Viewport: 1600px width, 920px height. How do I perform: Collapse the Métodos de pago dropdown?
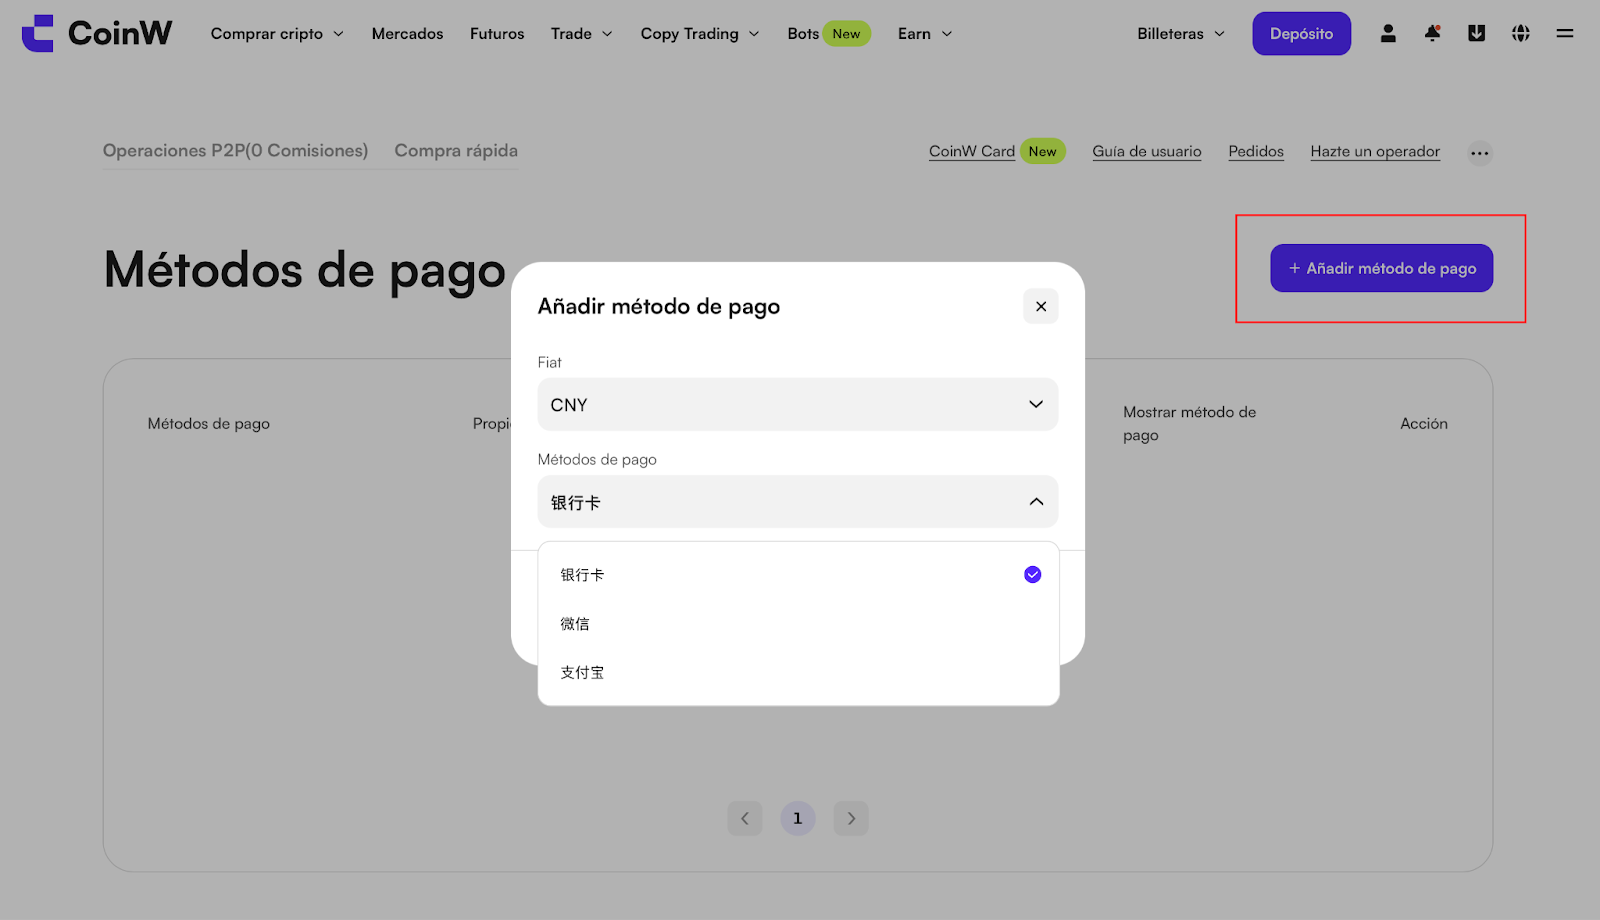[798, 502]
